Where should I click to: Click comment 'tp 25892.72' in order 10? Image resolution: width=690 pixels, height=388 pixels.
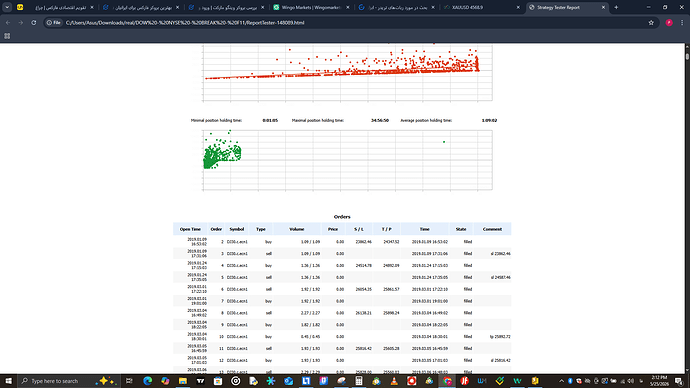click(x=500, y=337)
